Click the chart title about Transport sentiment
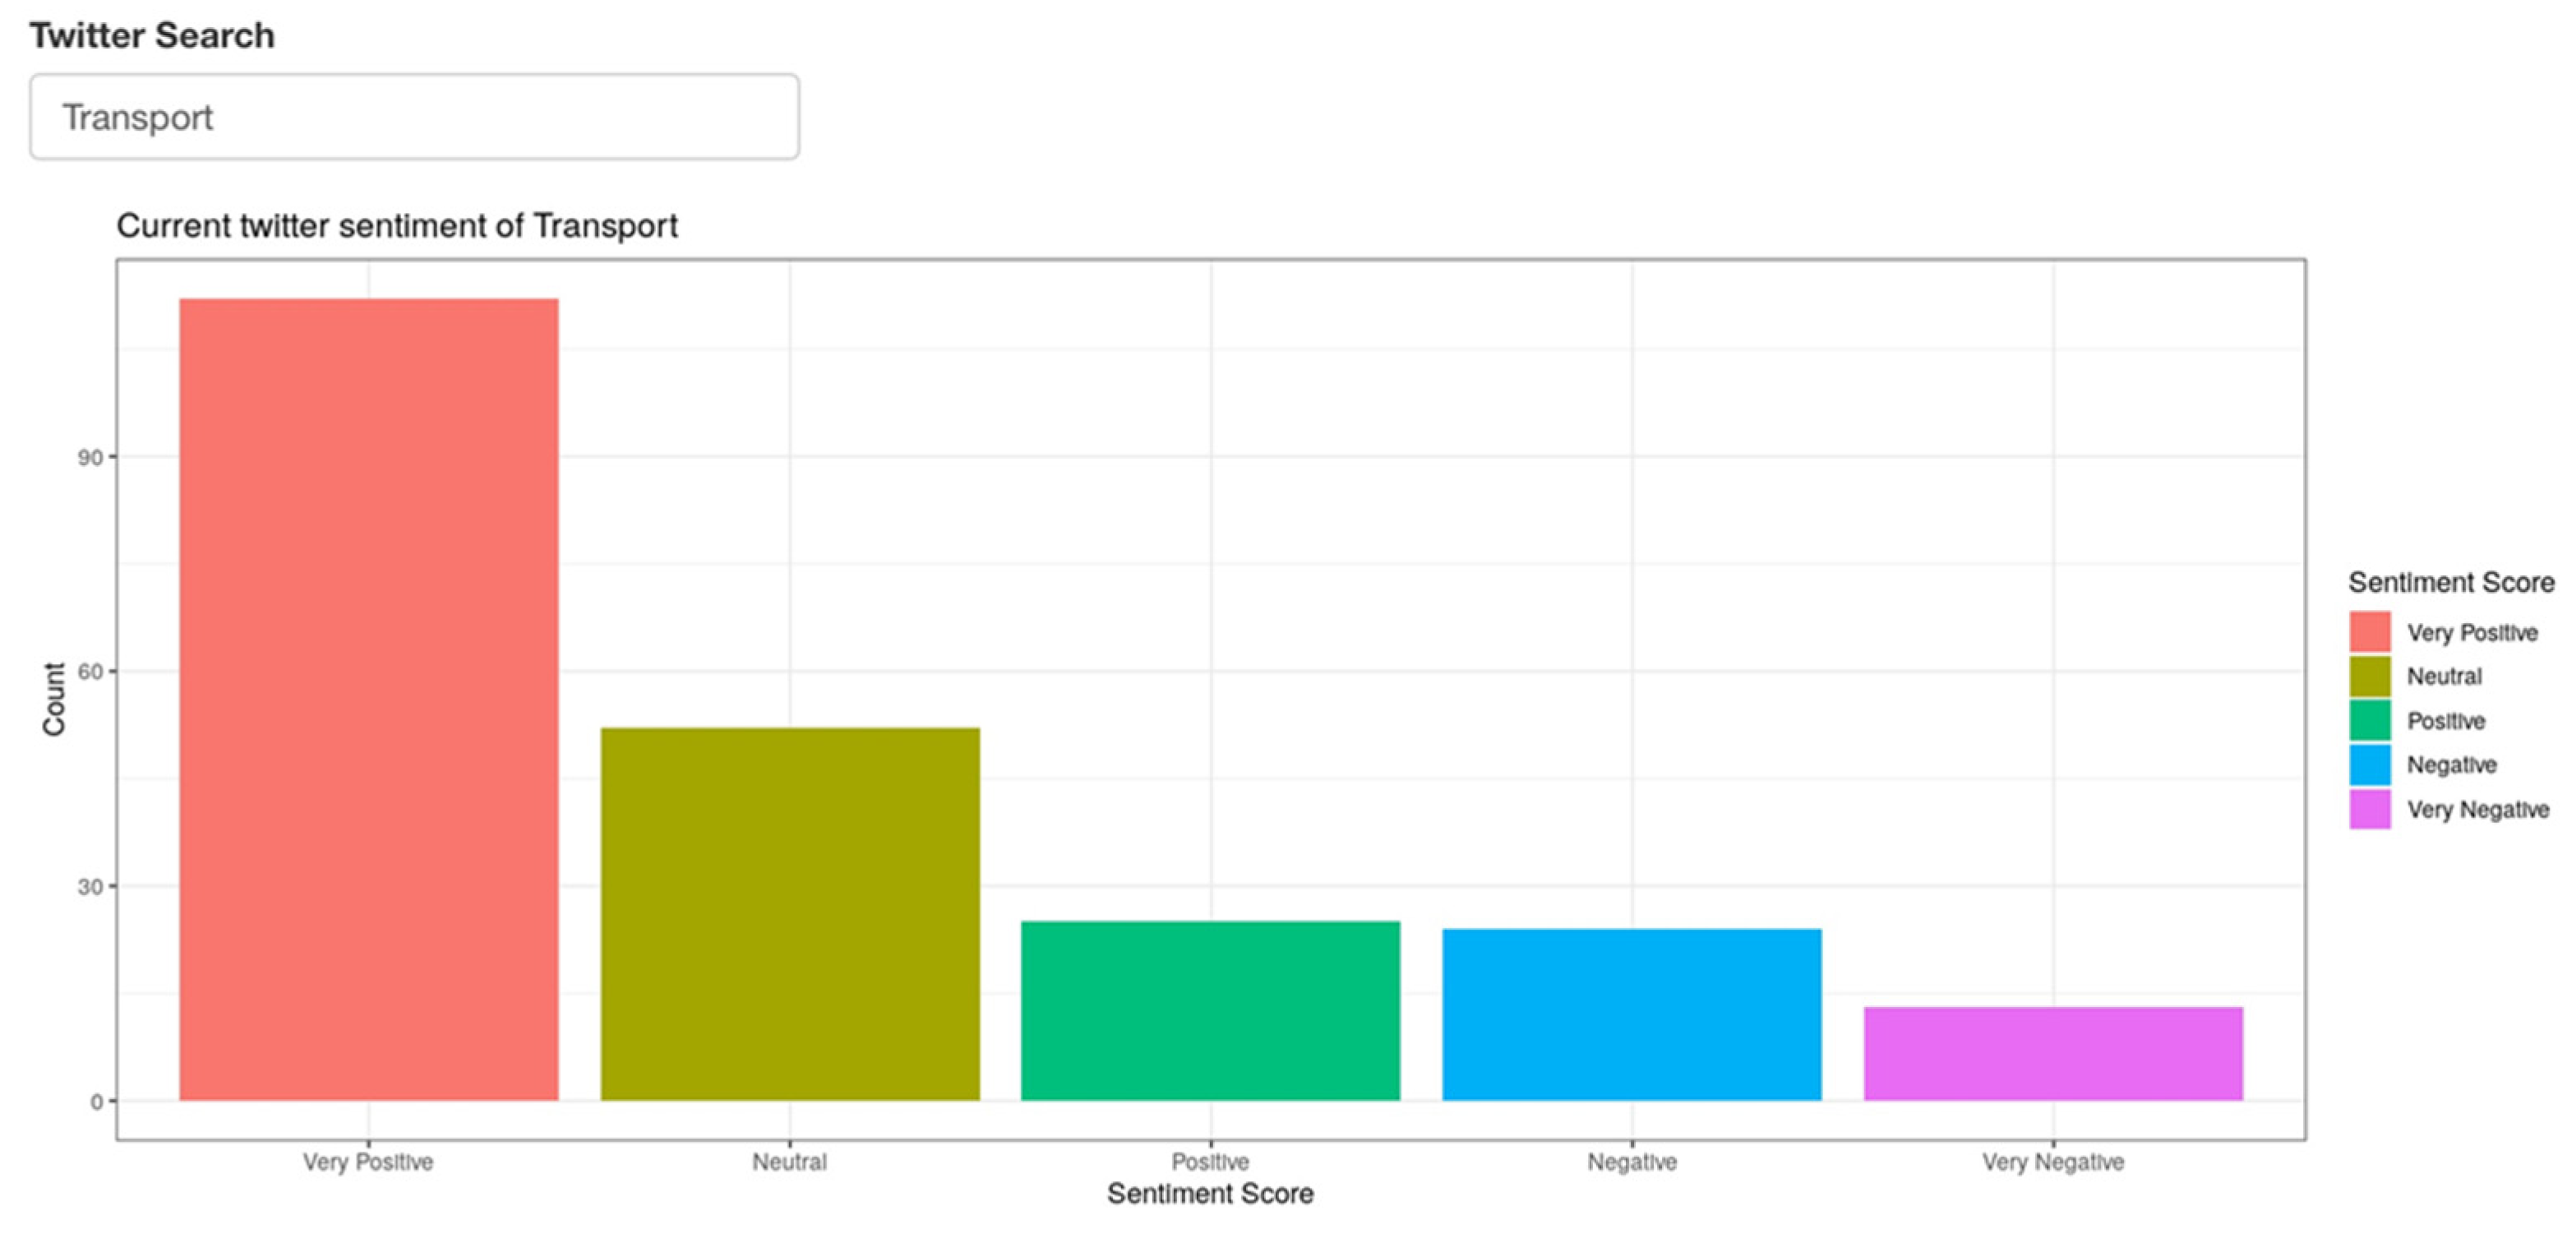 tap(397, 226)
